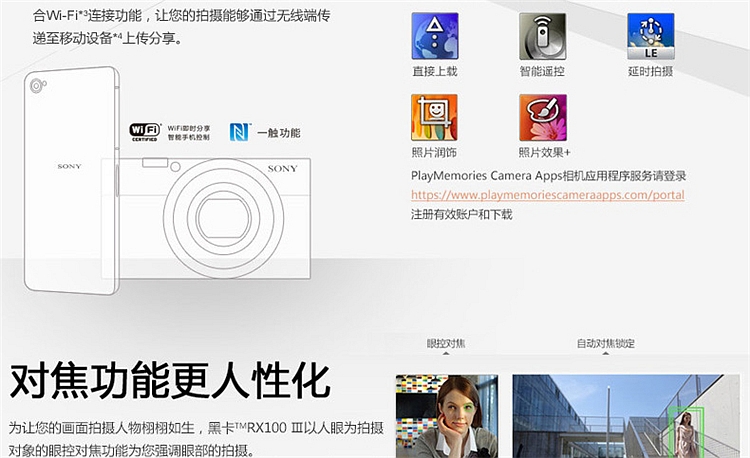Click the 对焦功能更人性化 heading
750x458 pixels.
coord(170,381)
